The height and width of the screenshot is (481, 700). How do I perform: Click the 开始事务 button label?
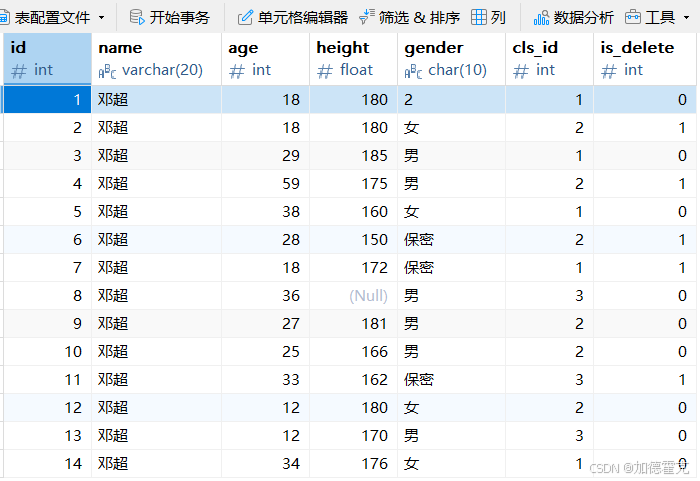tap(179, 17)
